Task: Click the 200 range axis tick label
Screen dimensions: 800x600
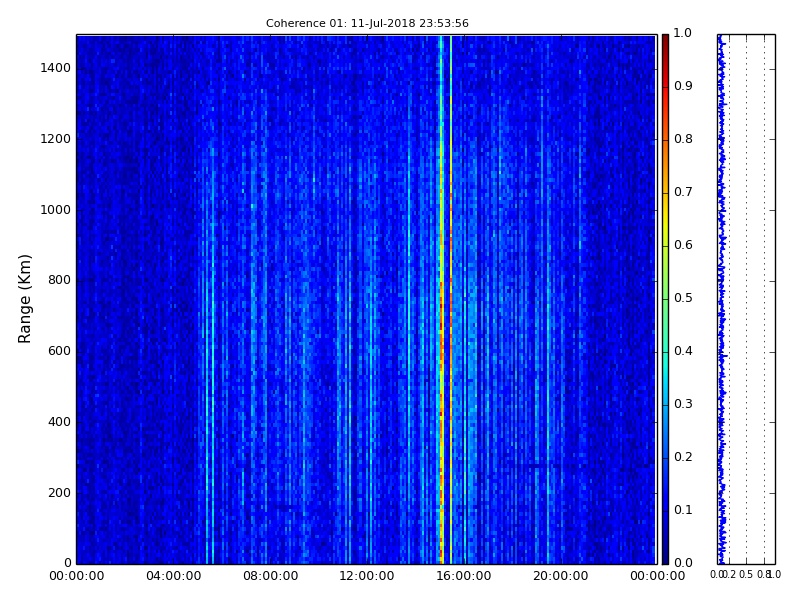Action: pyautogui.click(x=59, y=493)
